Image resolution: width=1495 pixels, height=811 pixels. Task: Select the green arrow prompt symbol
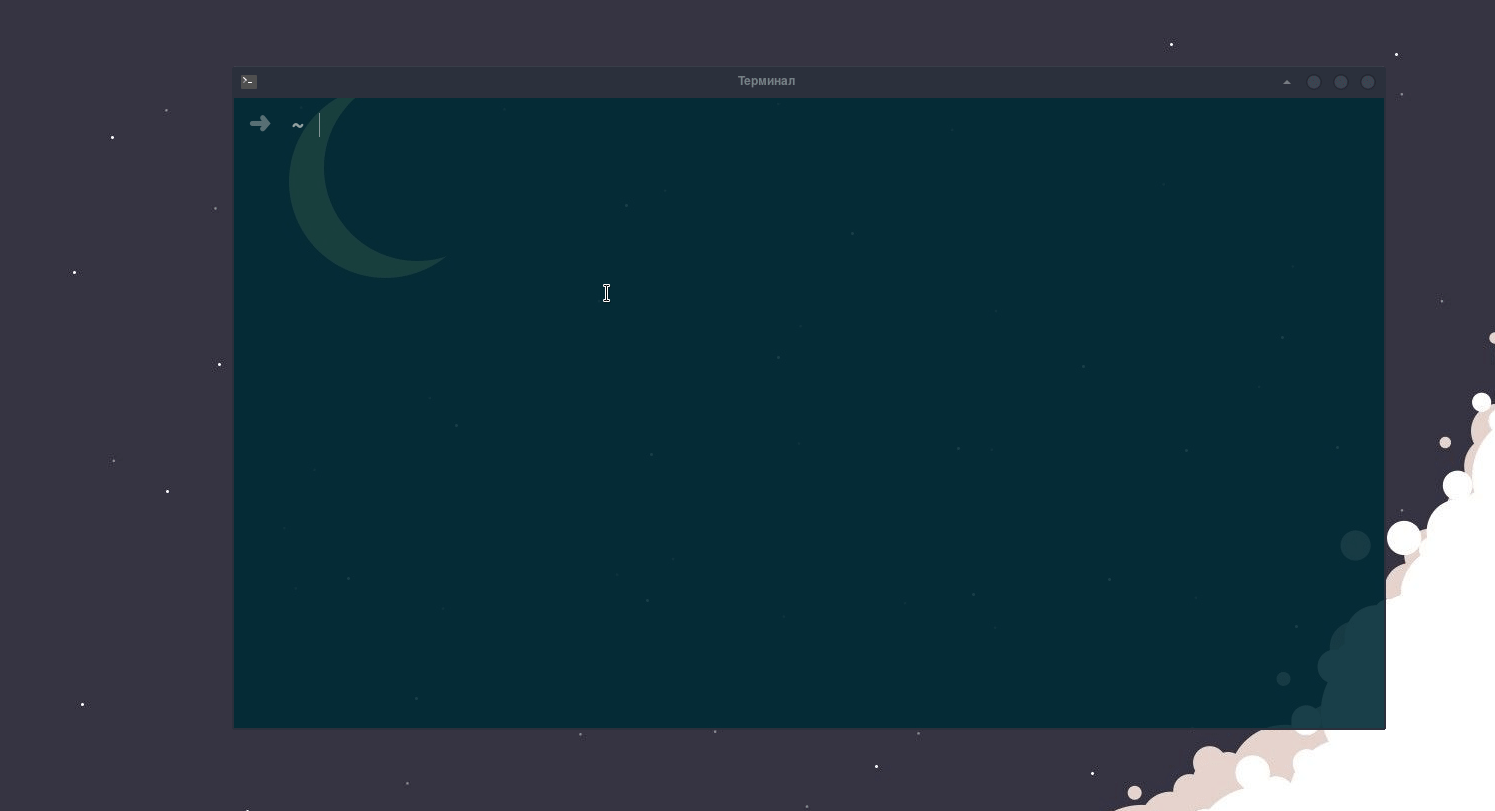tap(260, 123)
